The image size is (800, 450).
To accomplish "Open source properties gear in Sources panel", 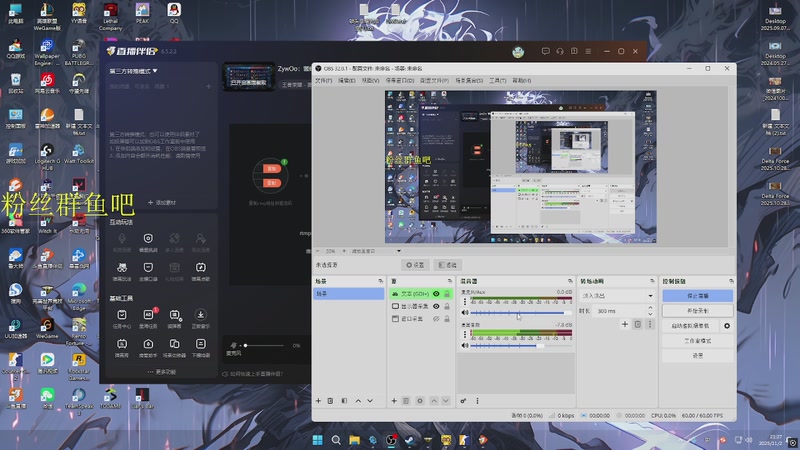I will click(x=420, y=401).
